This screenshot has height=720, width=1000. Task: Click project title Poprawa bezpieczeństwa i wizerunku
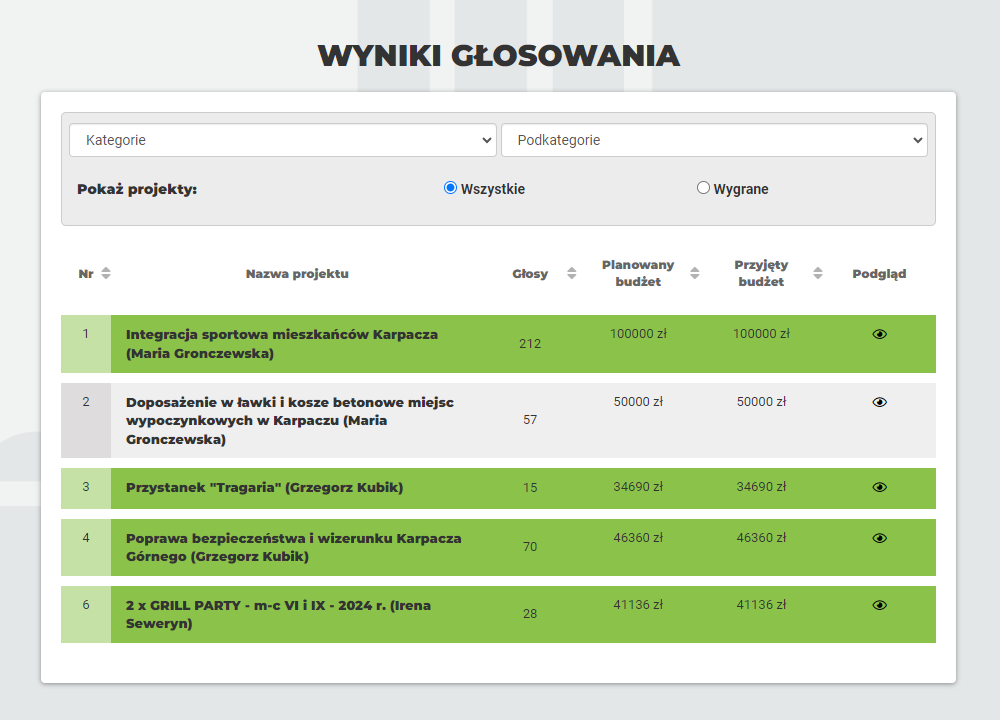[x=293, y=547]
